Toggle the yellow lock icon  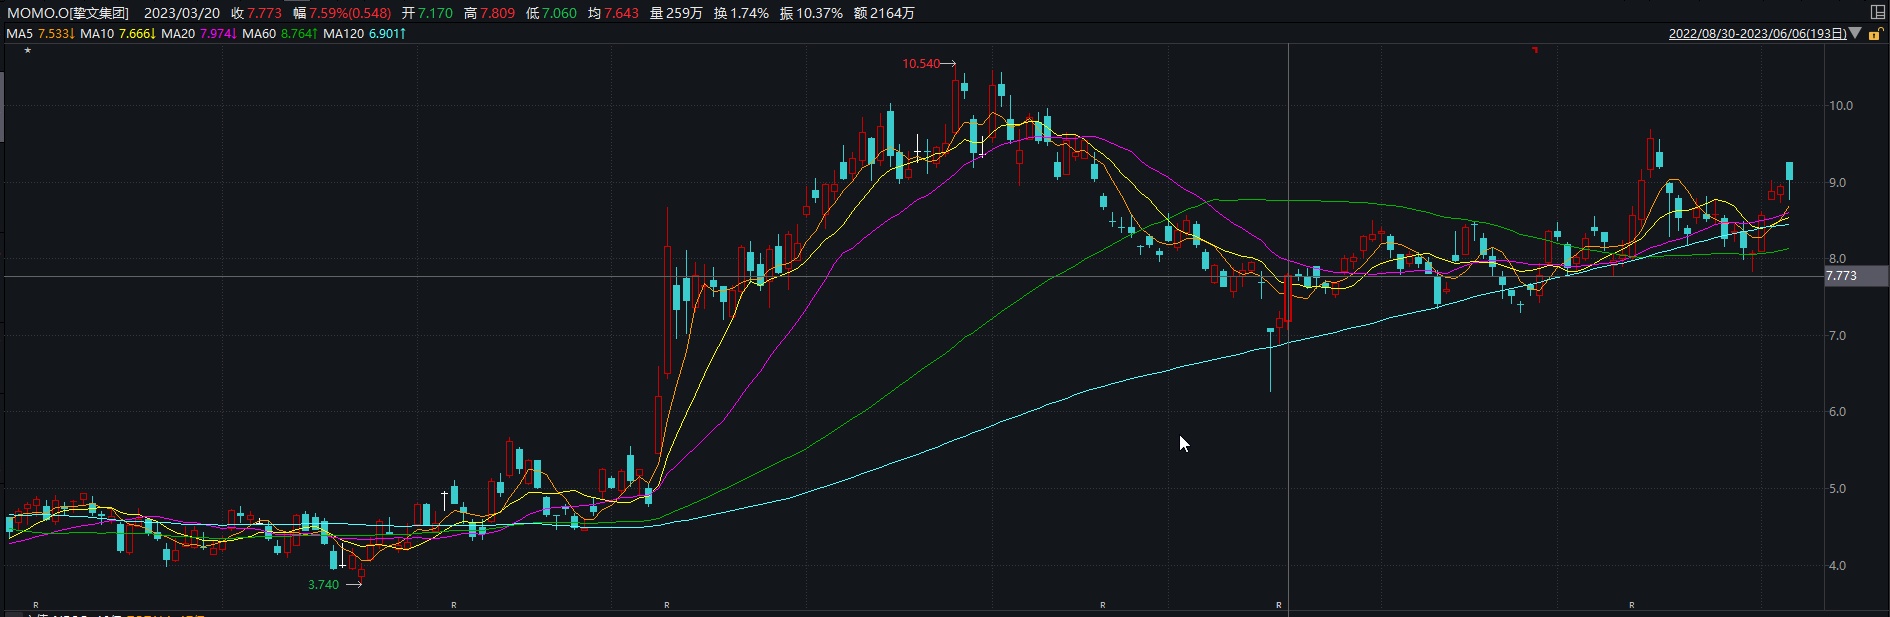coord(1875,34)
